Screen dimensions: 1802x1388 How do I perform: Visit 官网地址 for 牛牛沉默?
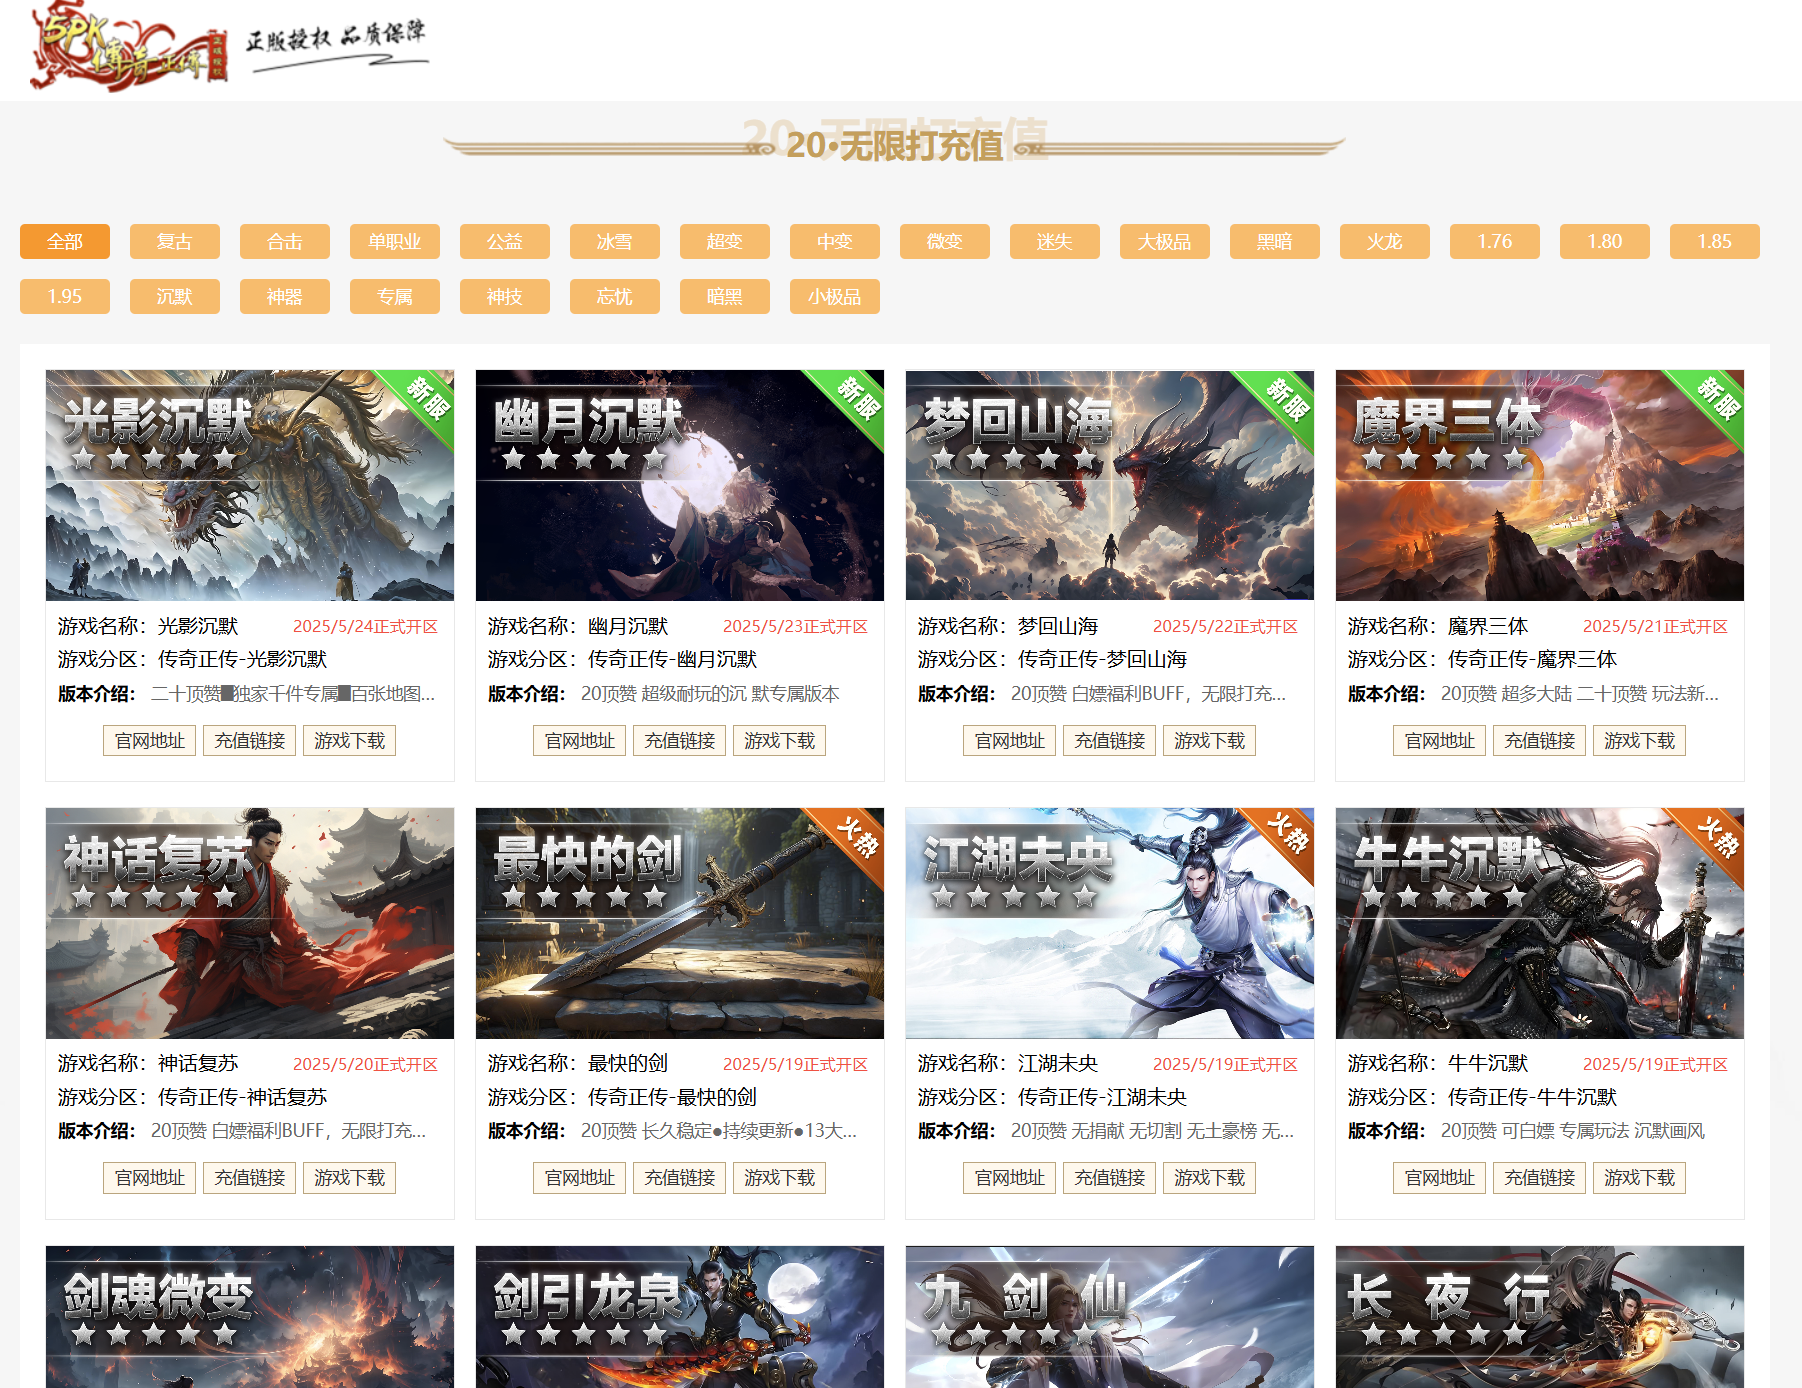1440,1178
